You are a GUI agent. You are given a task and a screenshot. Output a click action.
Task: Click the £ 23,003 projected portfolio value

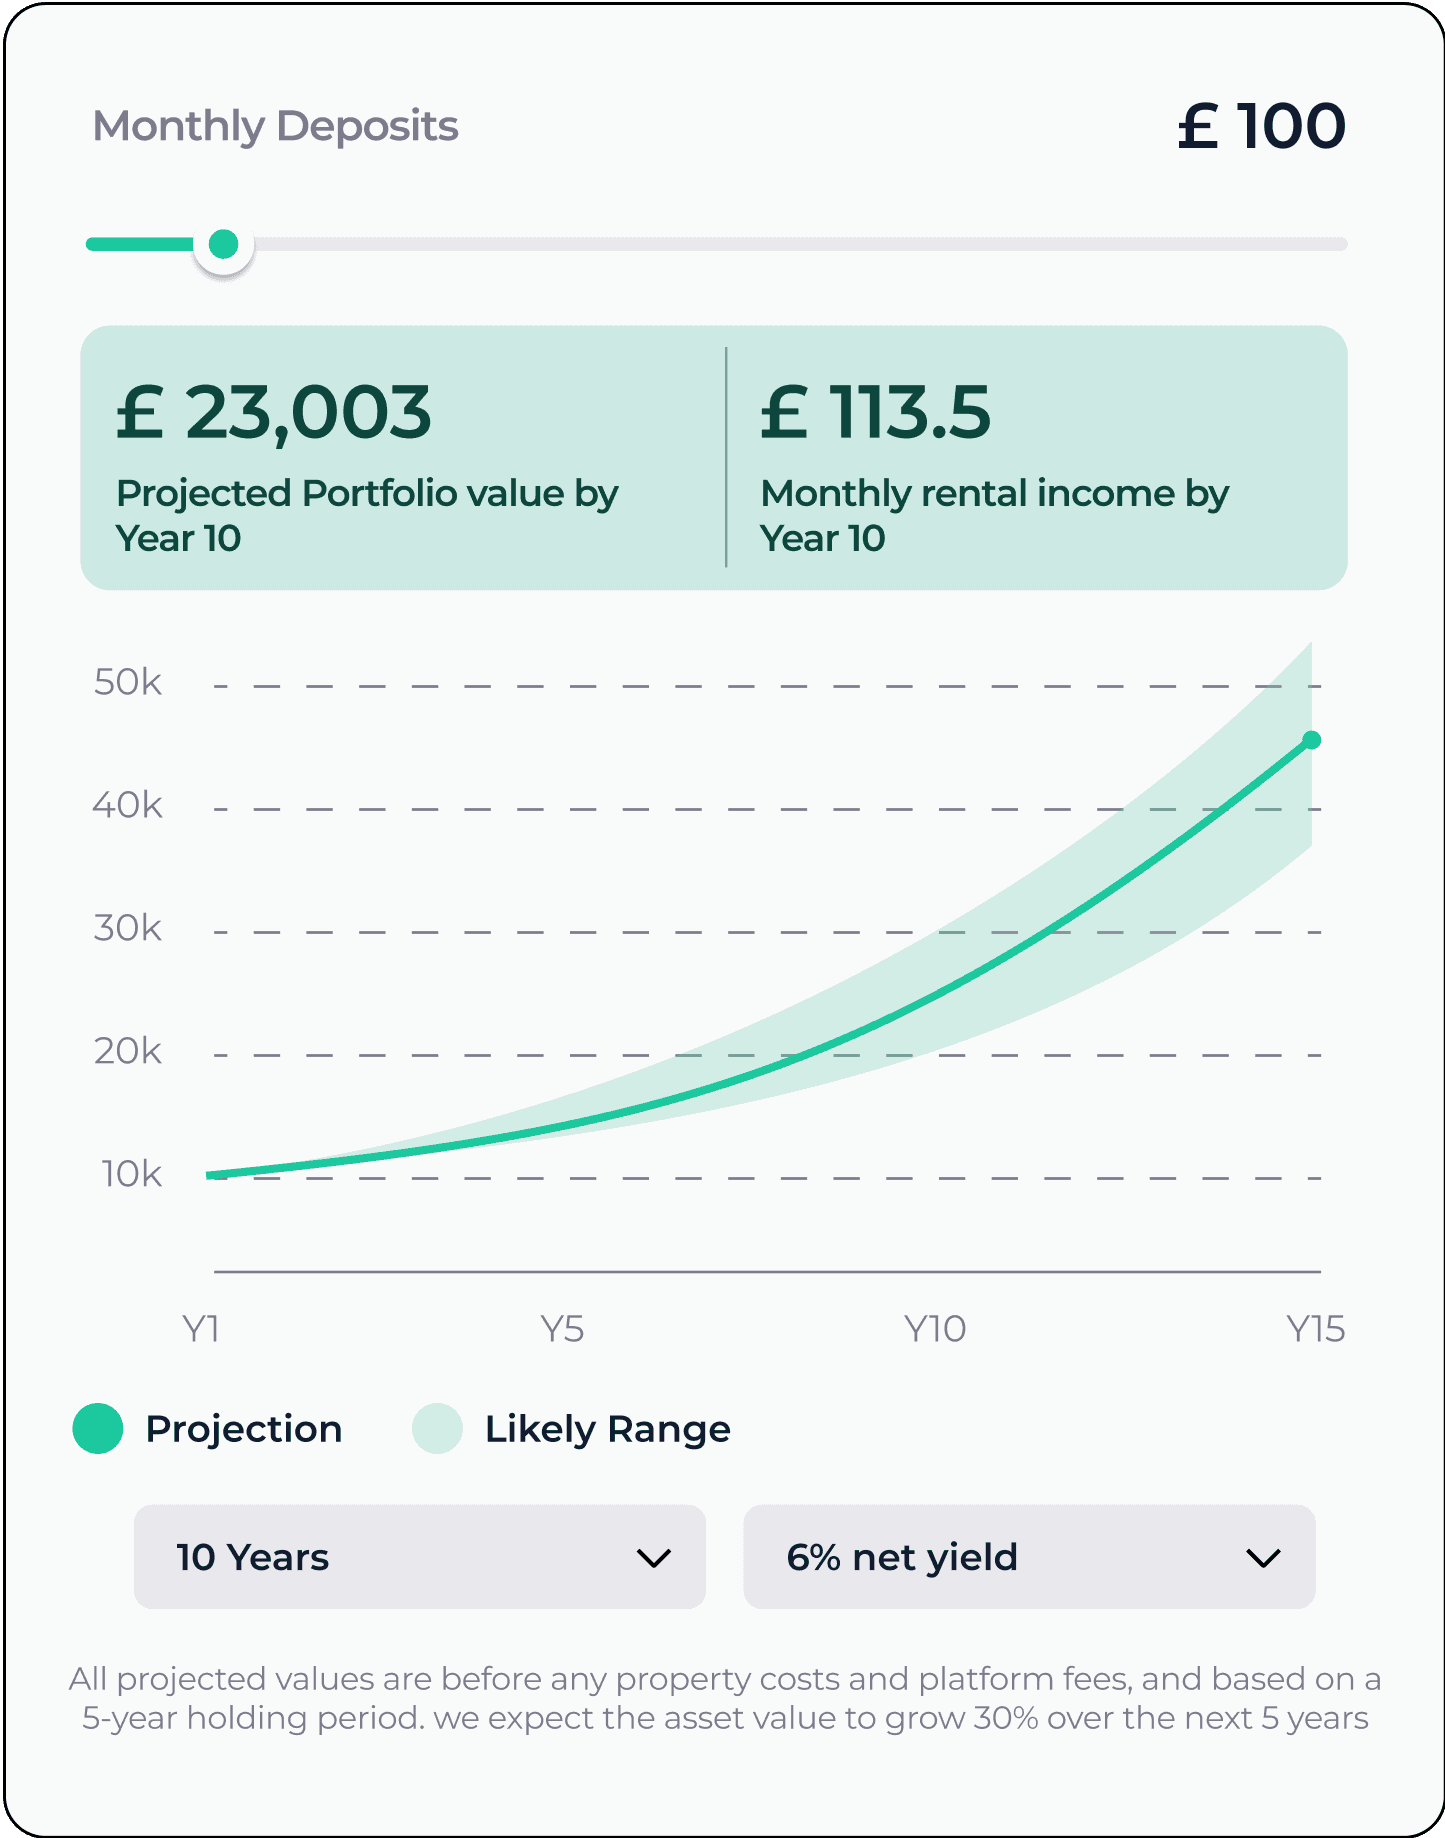(x=274, y=412)
